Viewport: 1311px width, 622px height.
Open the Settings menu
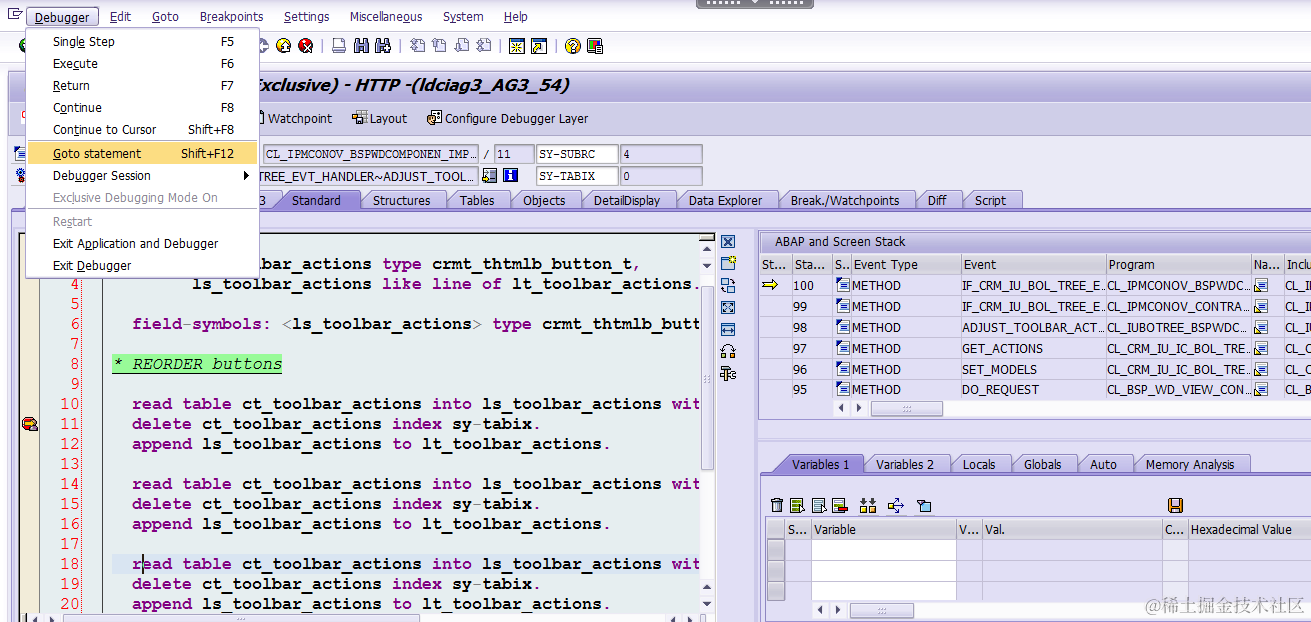306,17
